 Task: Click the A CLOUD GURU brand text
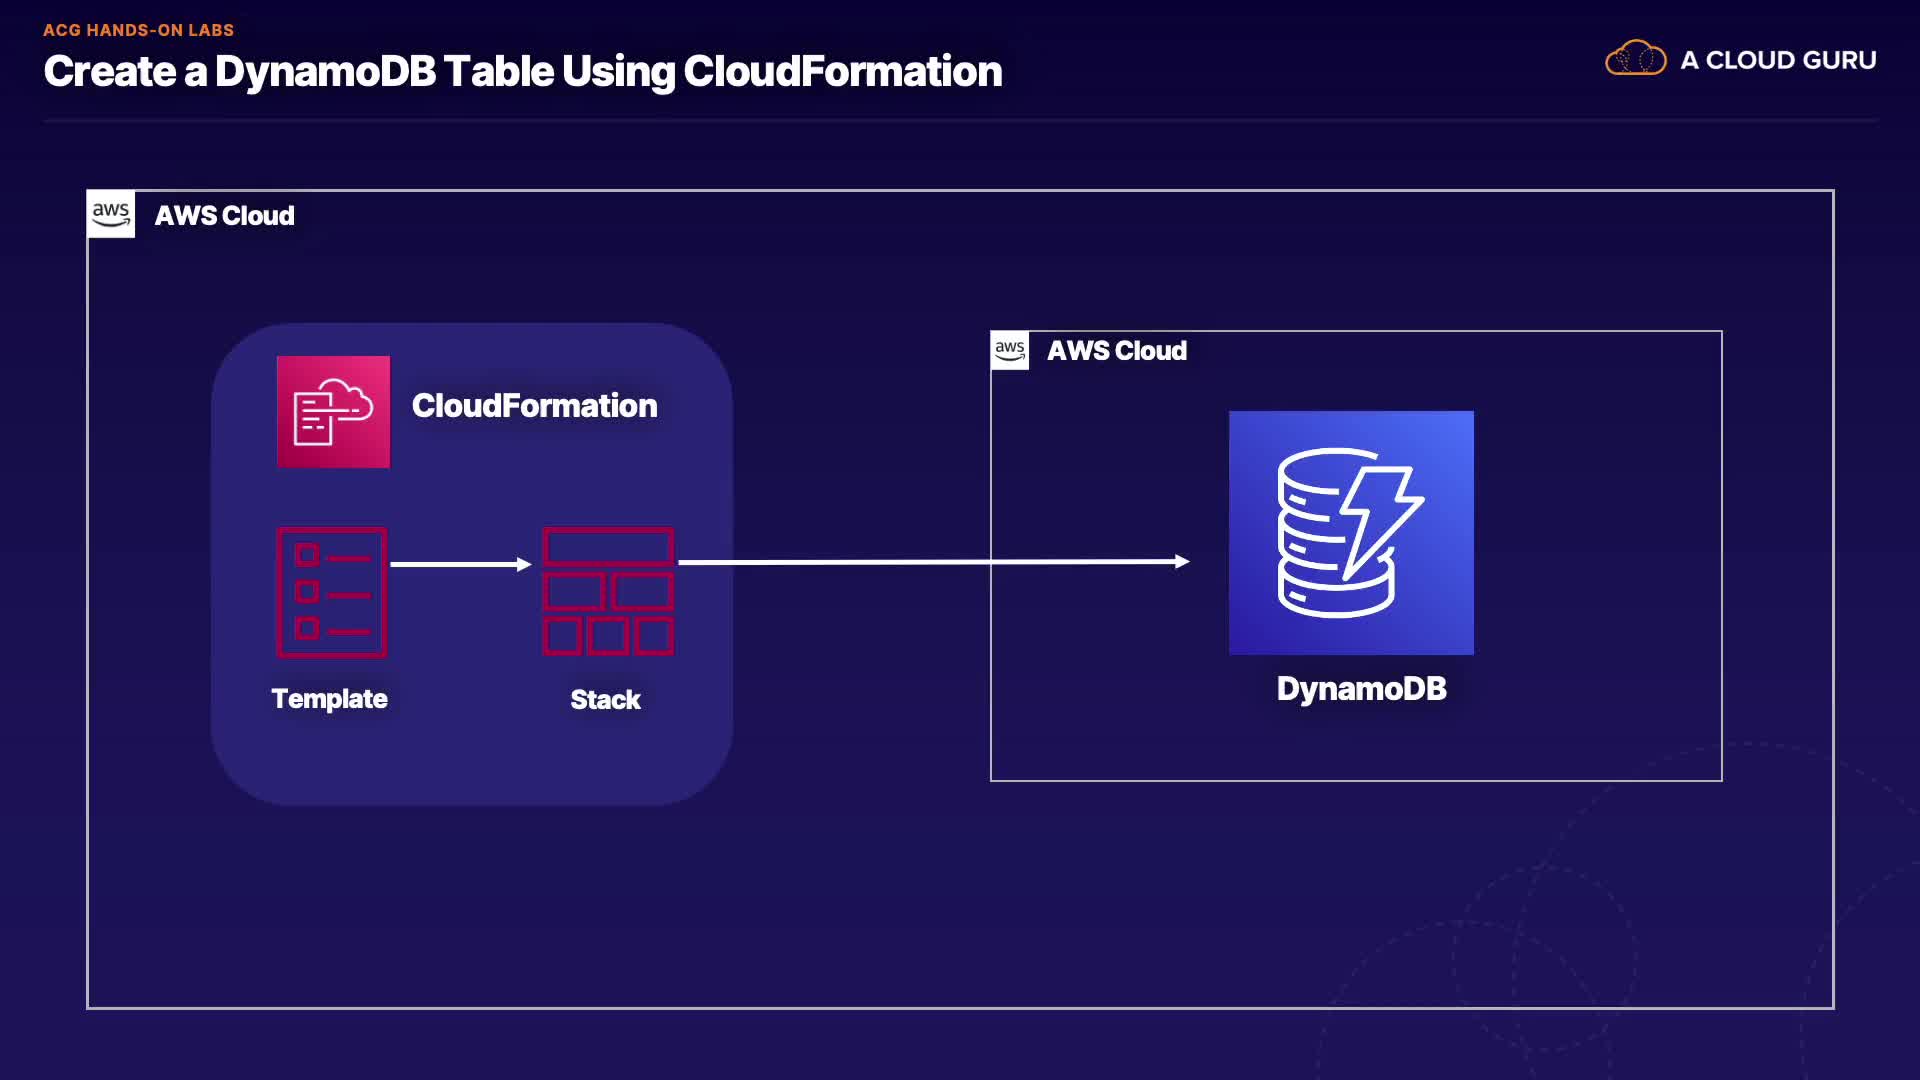(x=1777, y=60)
